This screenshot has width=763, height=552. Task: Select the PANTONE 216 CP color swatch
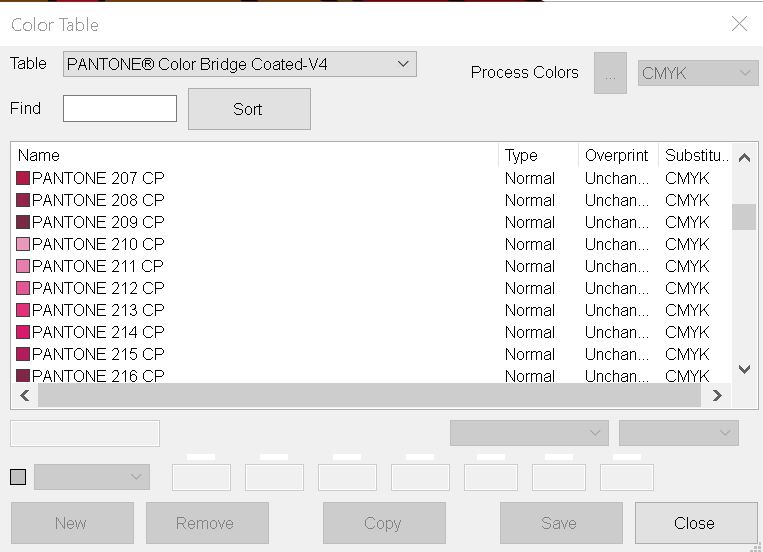click(23, 376)
